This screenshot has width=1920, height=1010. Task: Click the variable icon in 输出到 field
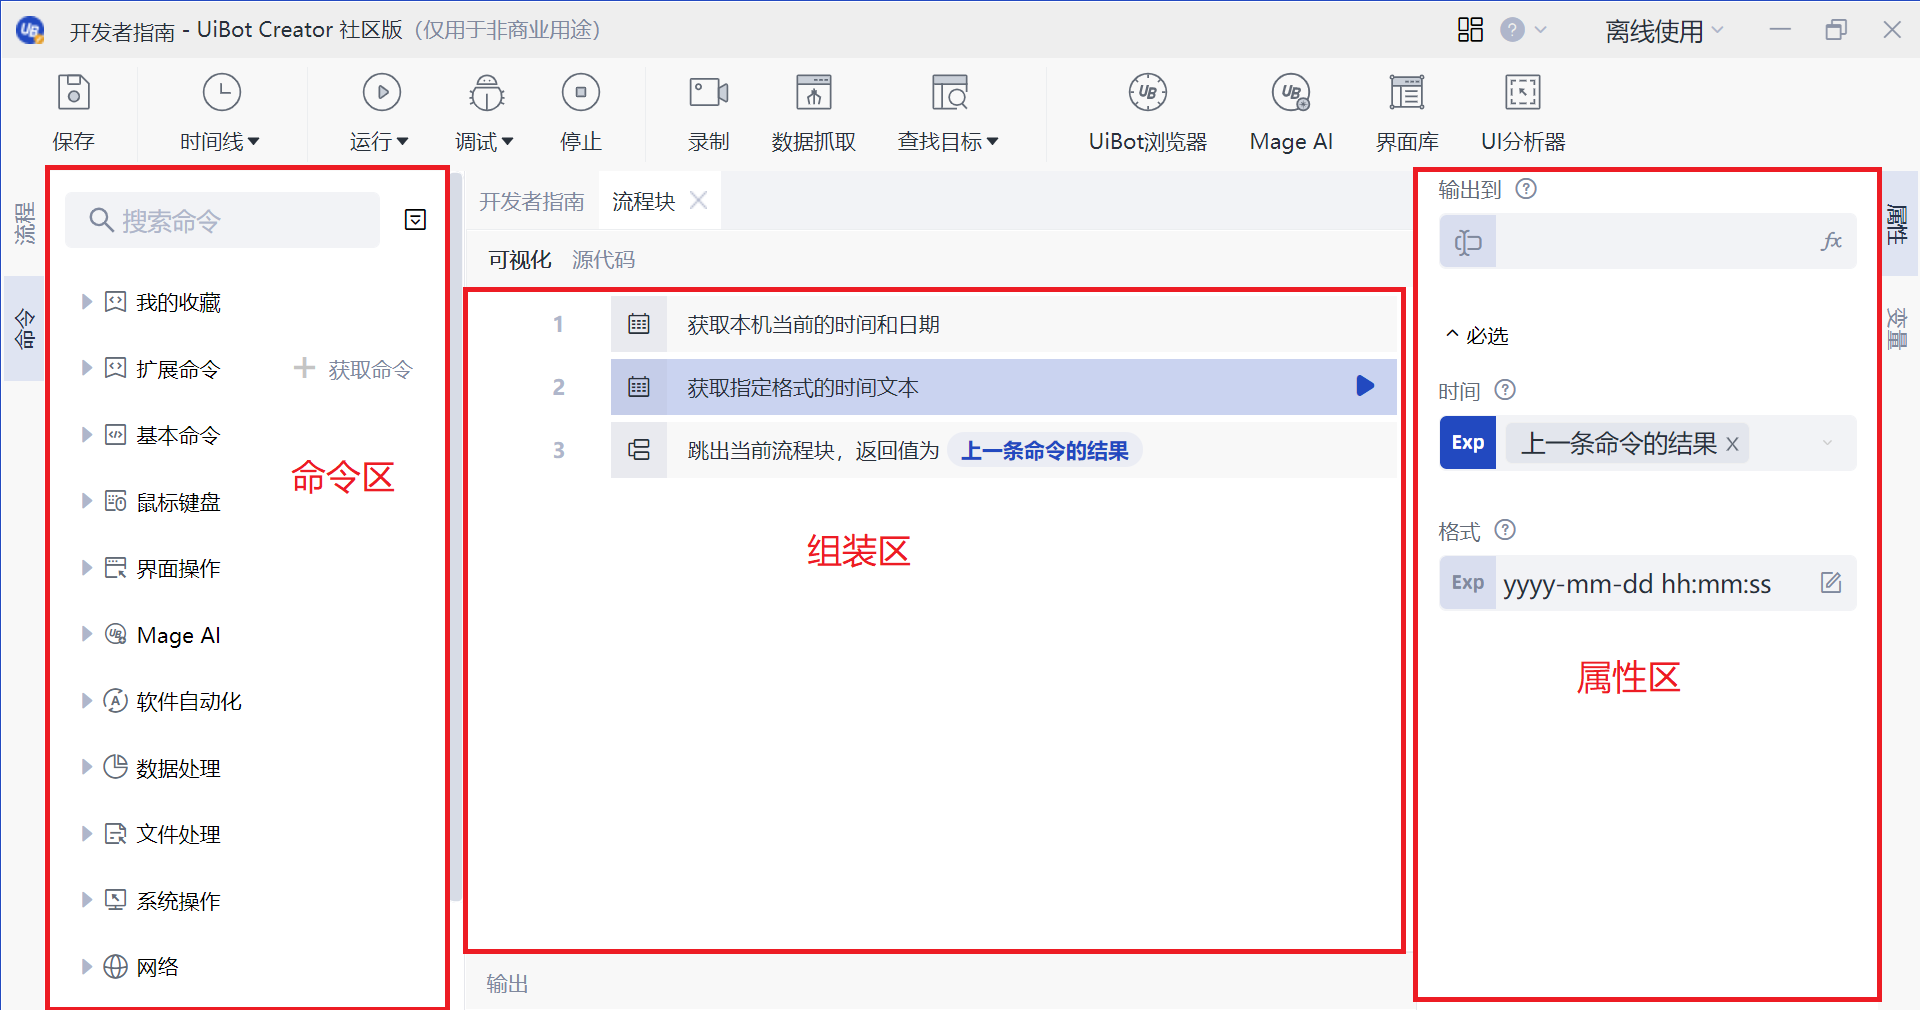(1468, 242)
